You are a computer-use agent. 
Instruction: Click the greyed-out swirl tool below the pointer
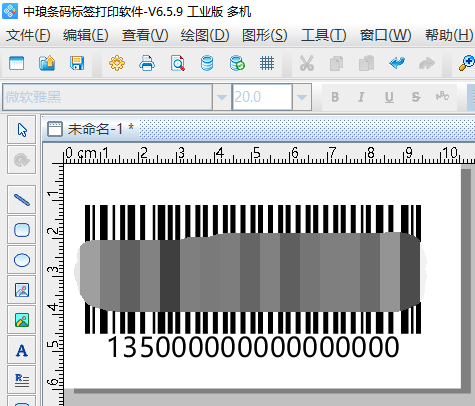pos(22,160)
